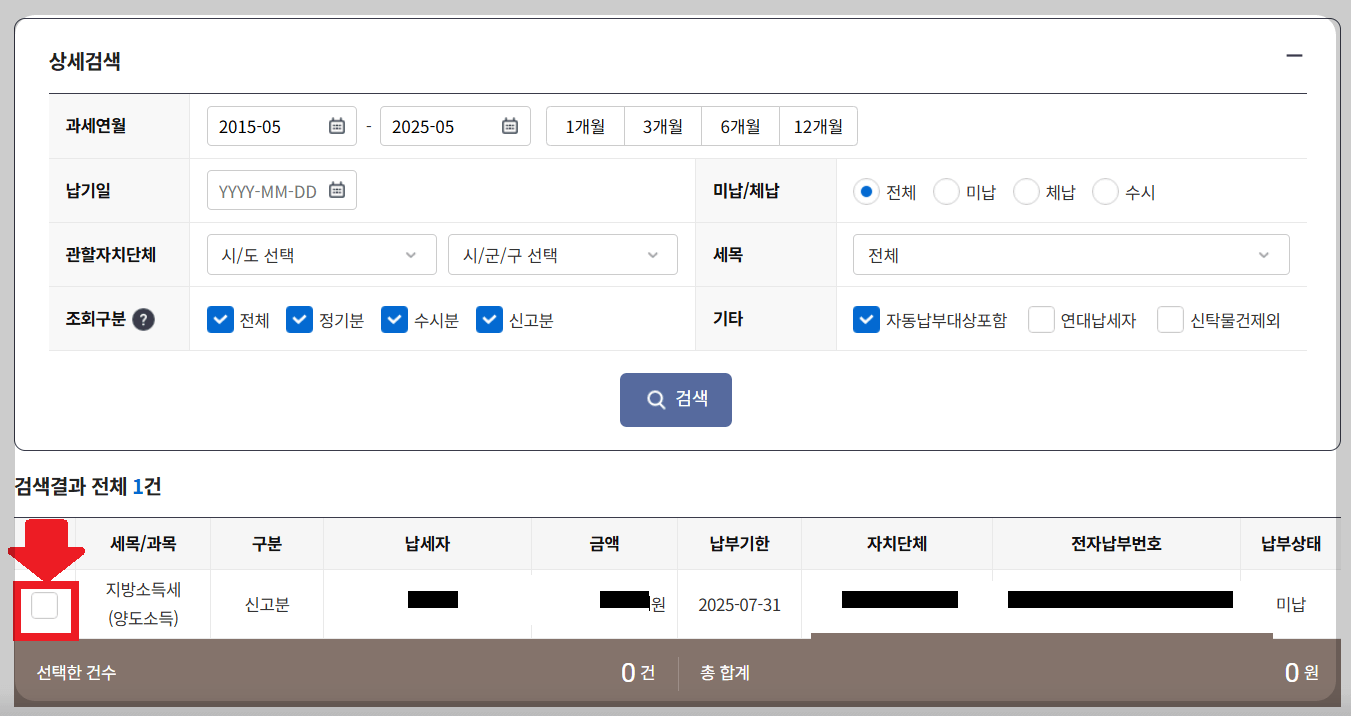Collapse the 상세검색 panel with minus icon

(1294, 55)
